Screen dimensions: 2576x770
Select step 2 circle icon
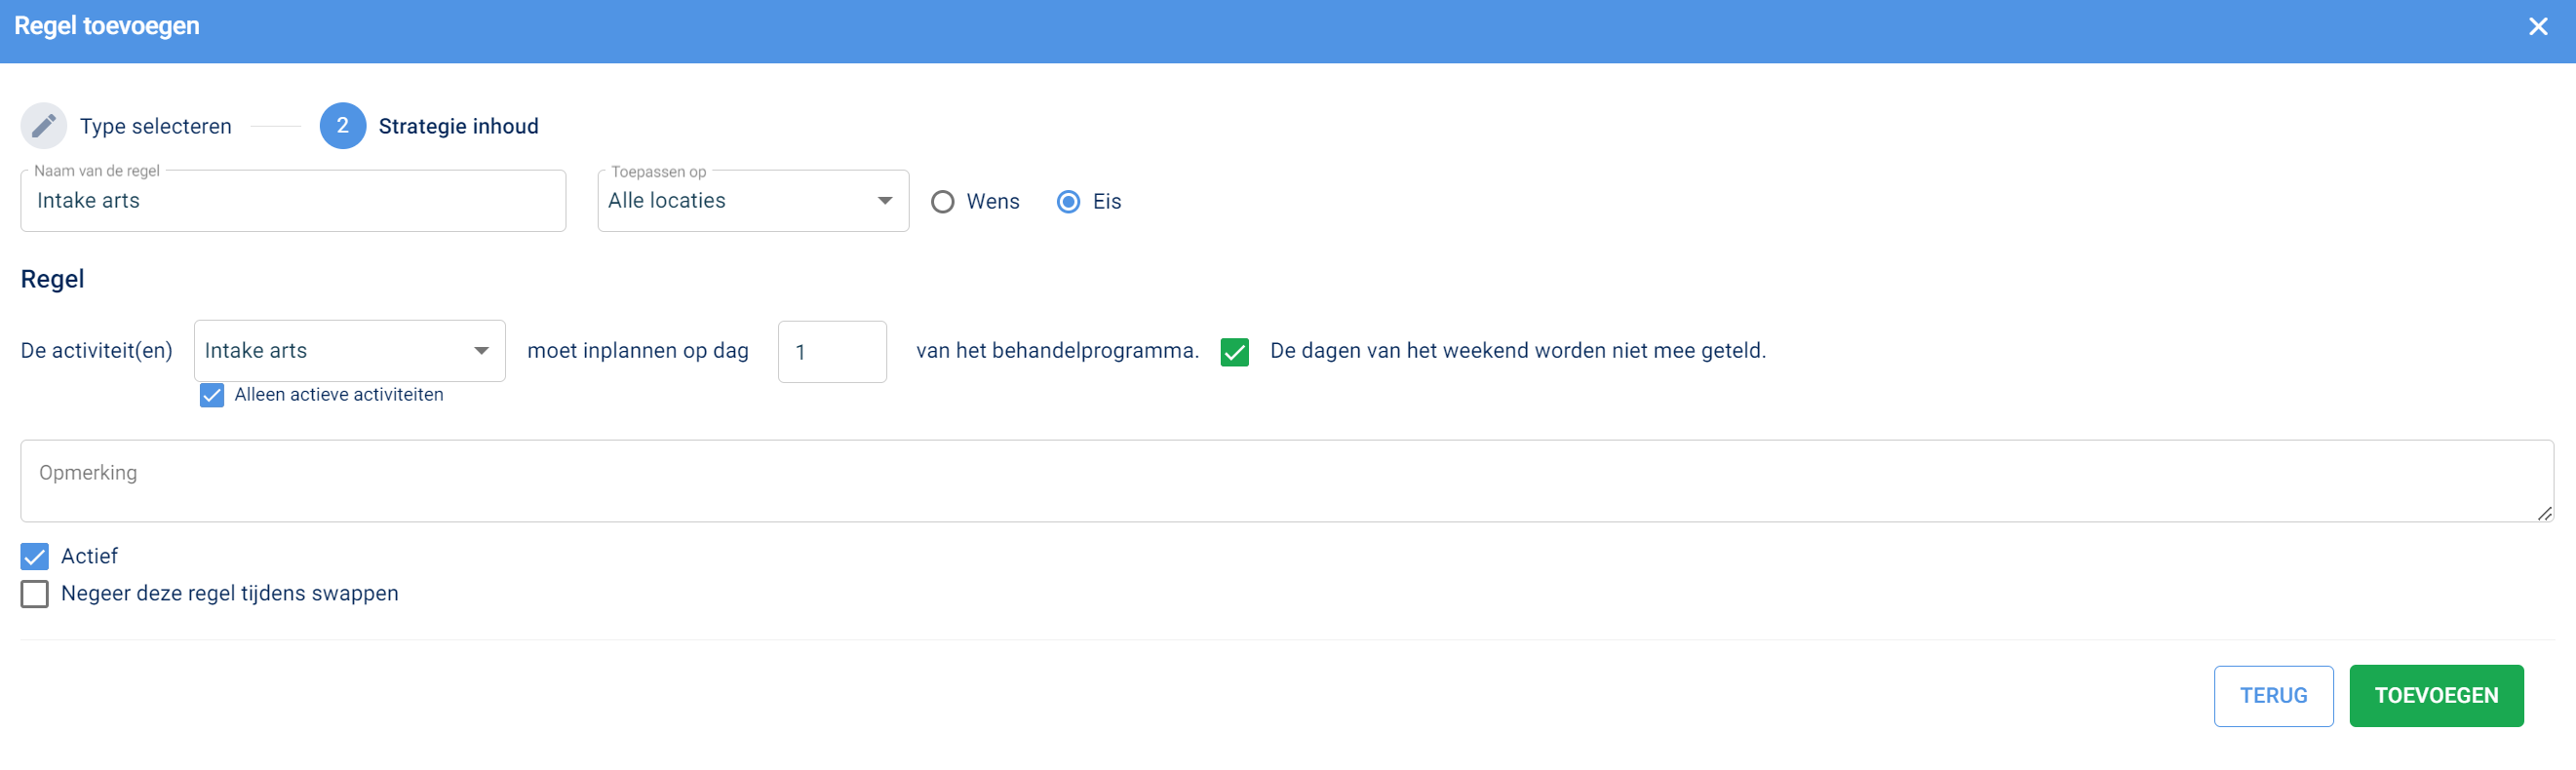(343, 126)
